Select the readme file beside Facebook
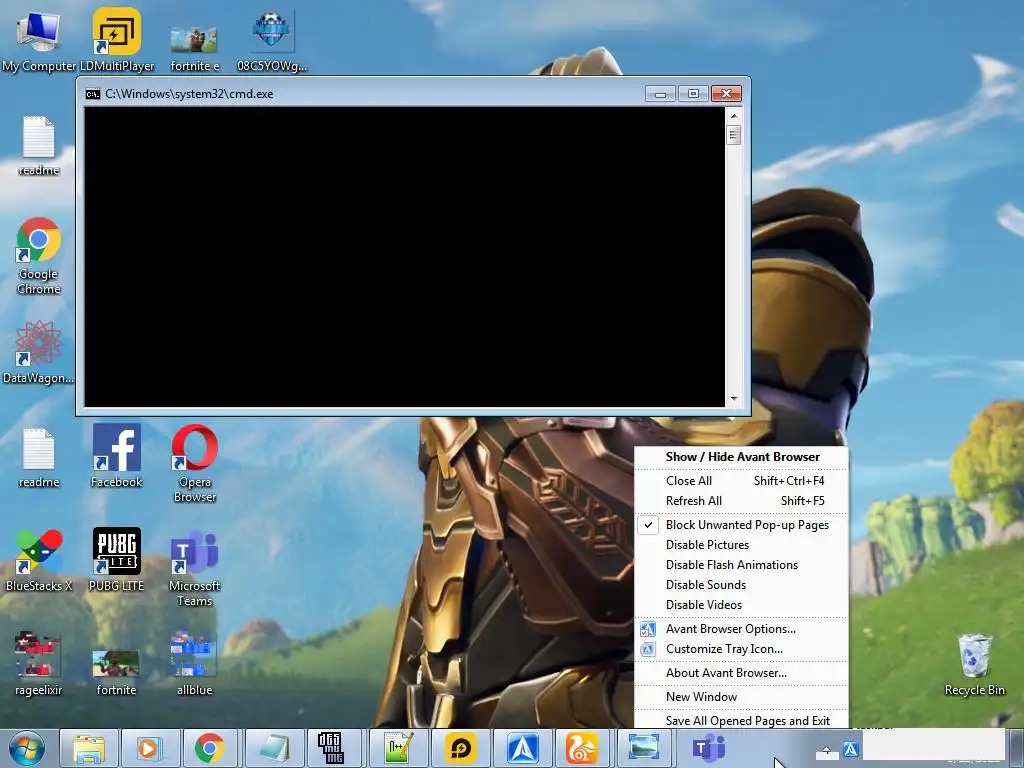 pos(39,458)
